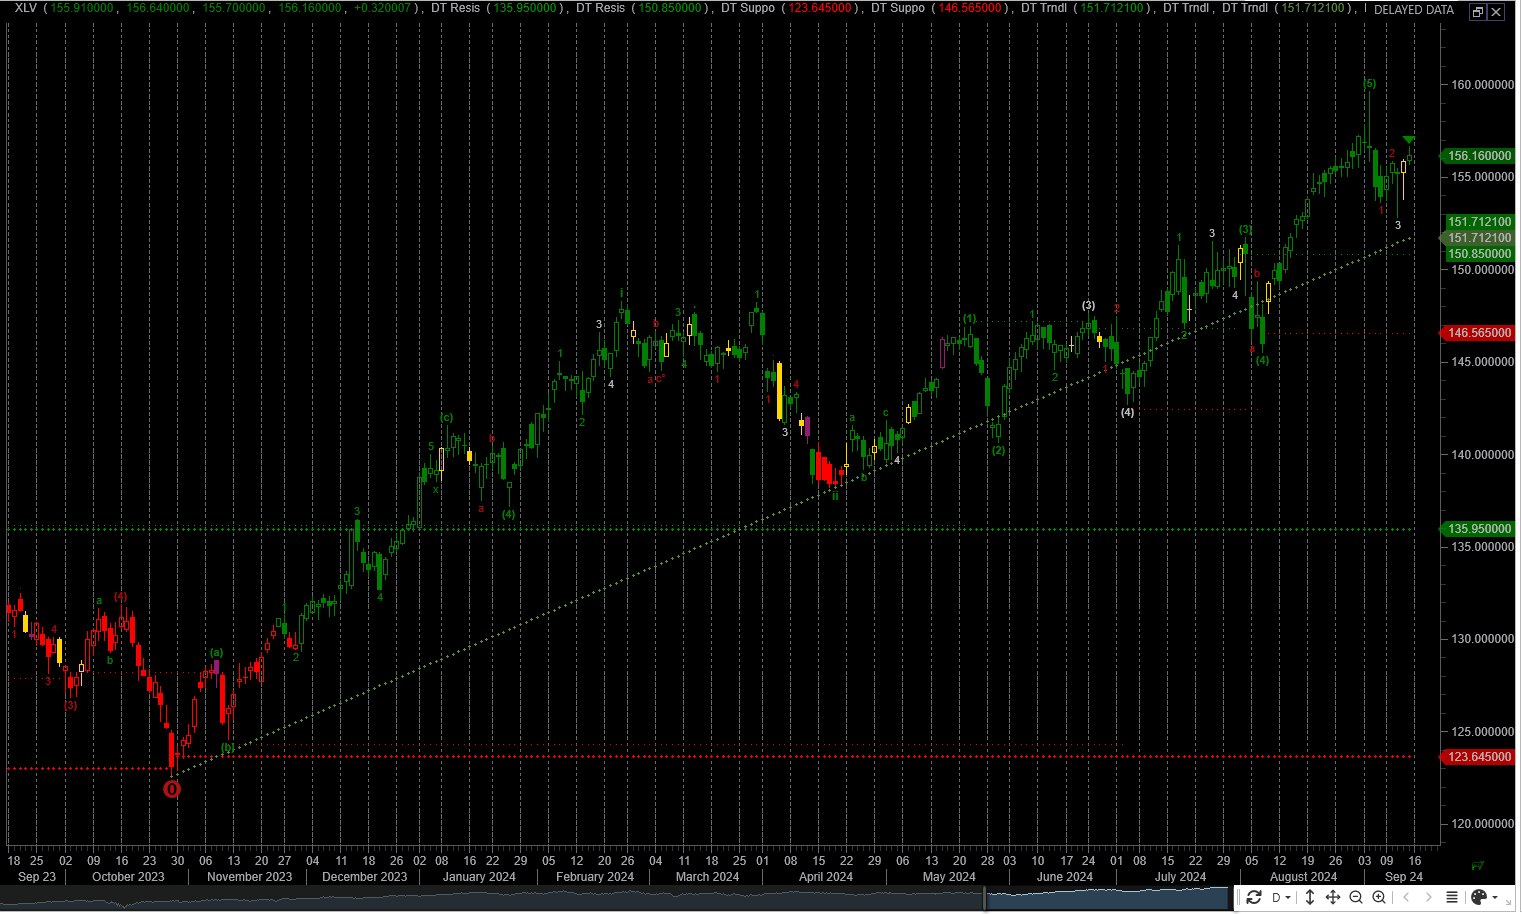
Task: Click the small green bull icon
Action: tap(1478, 866)
